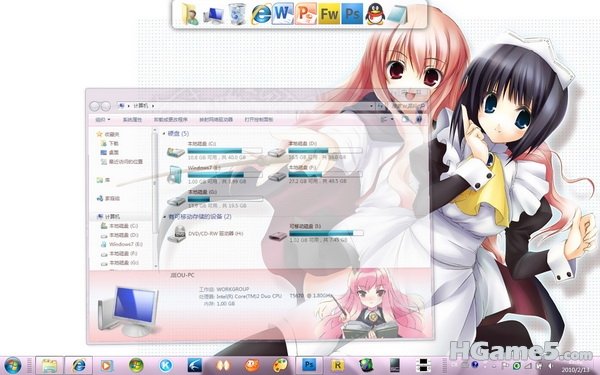
Task: Click the explorer search box
Action: coord(407,106)
